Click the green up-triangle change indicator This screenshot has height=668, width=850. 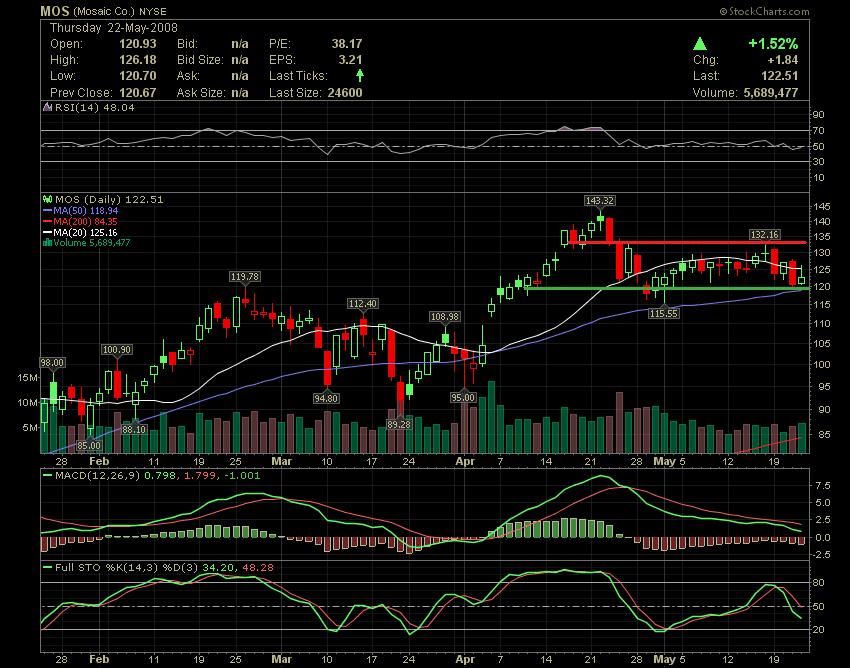coord(700,44)
